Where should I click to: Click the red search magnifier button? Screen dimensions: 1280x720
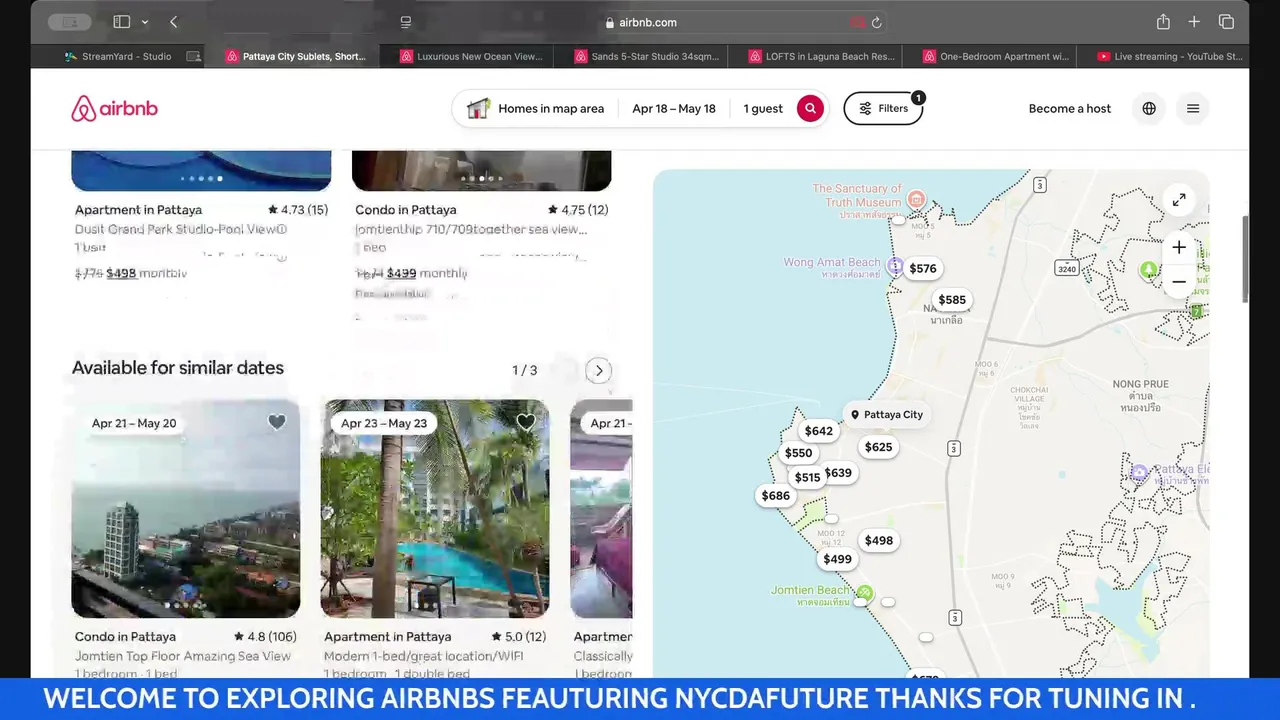click(x=810, y=108)
